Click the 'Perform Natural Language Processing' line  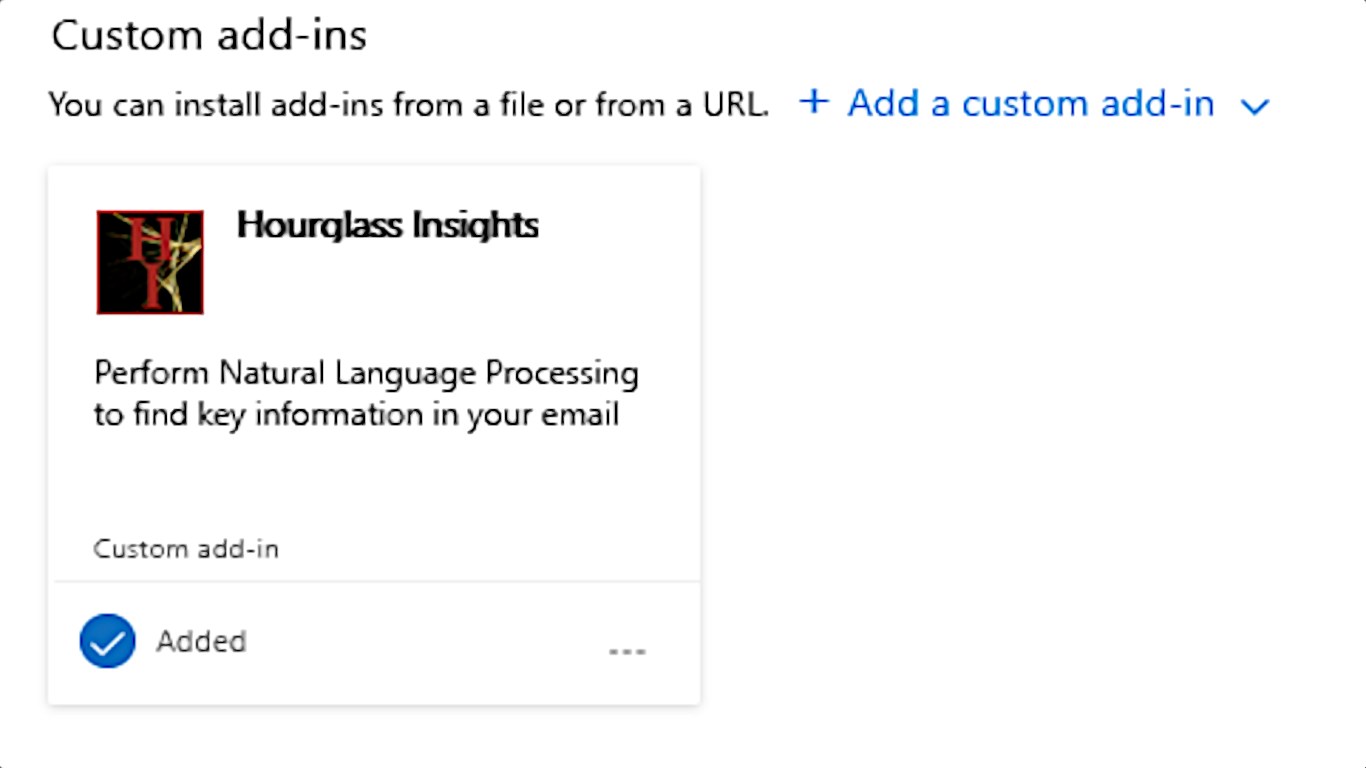tap(366, 373)
